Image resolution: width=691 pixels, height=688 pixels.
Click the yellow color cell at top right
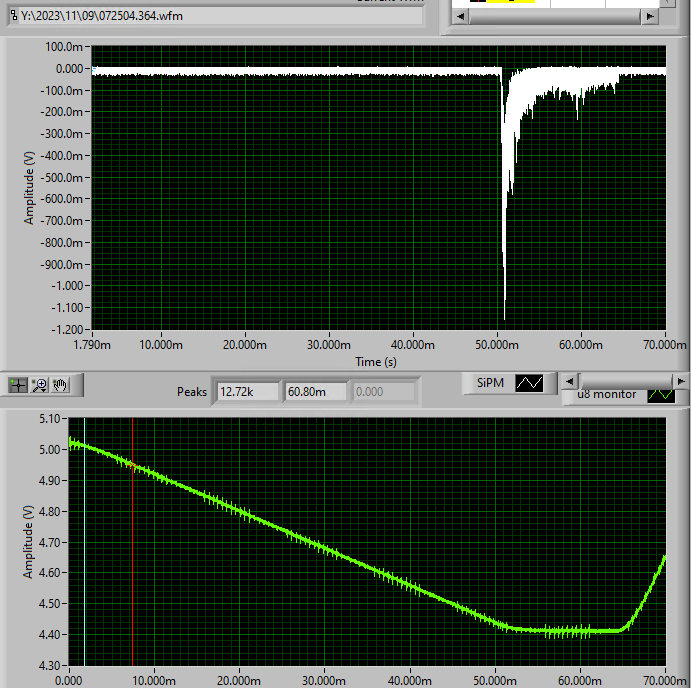pyautogui.click(x=510, y=1)
